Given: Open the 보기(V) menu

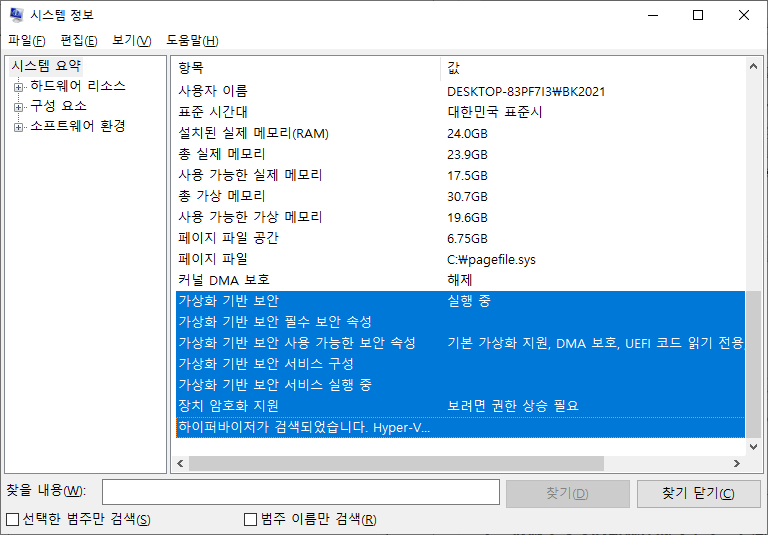Looking at the screenshot, I should 132,40.
